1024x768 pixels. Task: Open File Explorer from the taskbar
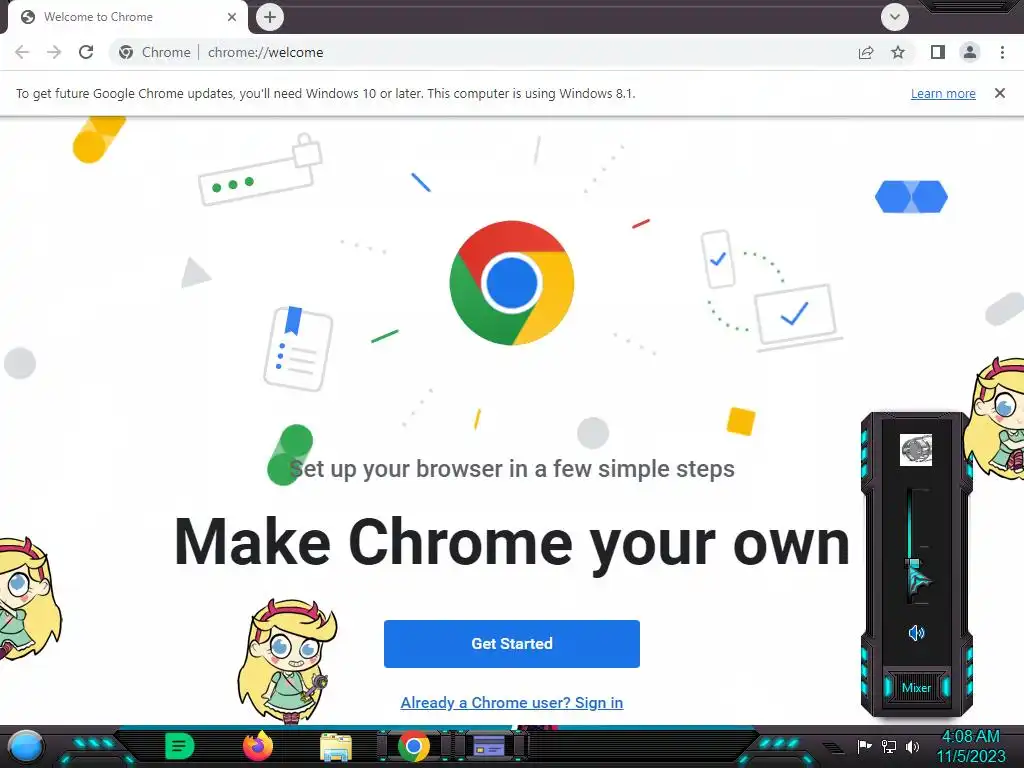click(336, 748)
